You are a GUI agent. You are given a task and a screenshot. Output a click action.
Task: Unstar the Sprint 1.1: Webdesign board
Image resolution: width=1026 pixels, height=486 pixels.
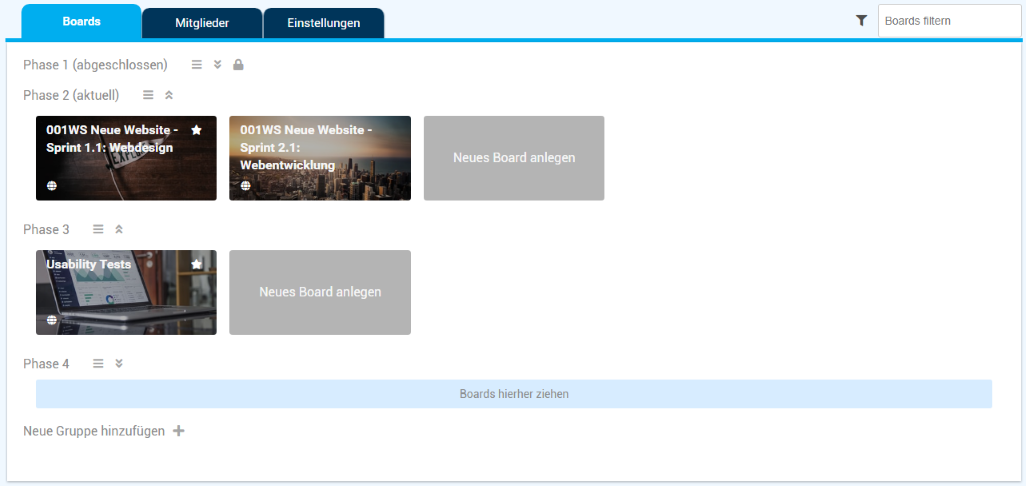point(196,130)
